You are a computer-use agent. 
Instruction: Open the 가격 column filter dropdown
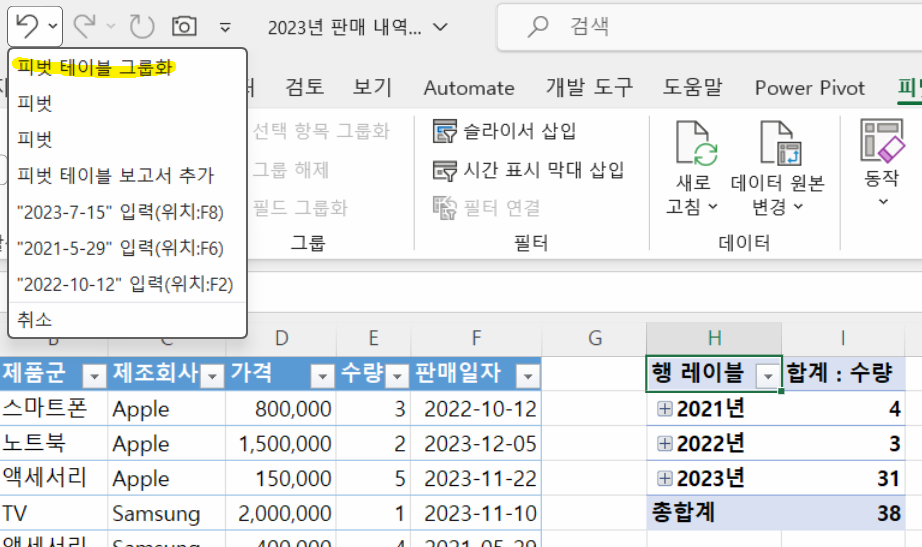click(322, 375)
